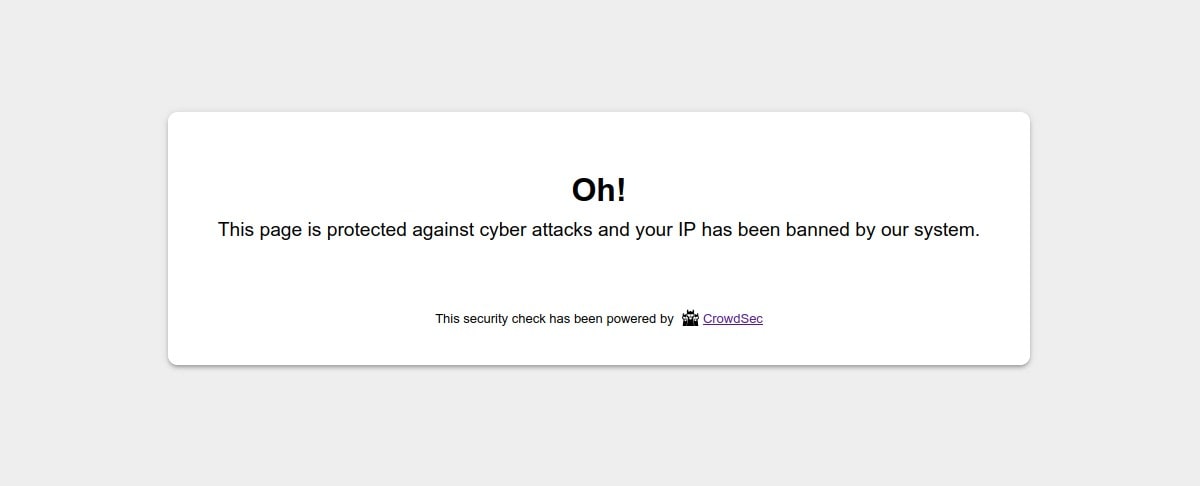Click the word 'protected' in the message

(368, 230)
